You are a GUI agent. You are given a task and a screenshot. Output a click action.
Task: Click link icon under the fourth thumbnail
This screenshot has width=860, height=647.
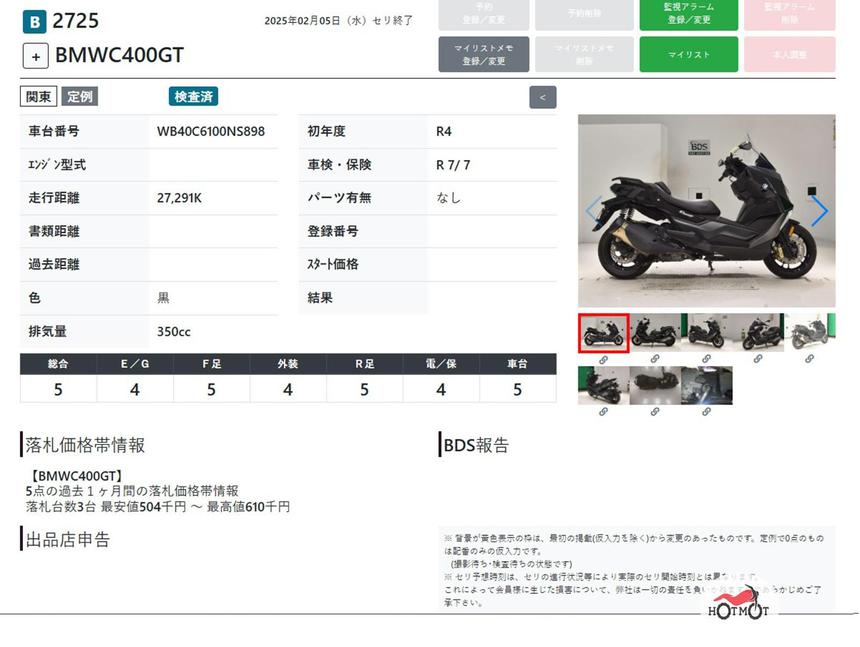tap(759, 359)
